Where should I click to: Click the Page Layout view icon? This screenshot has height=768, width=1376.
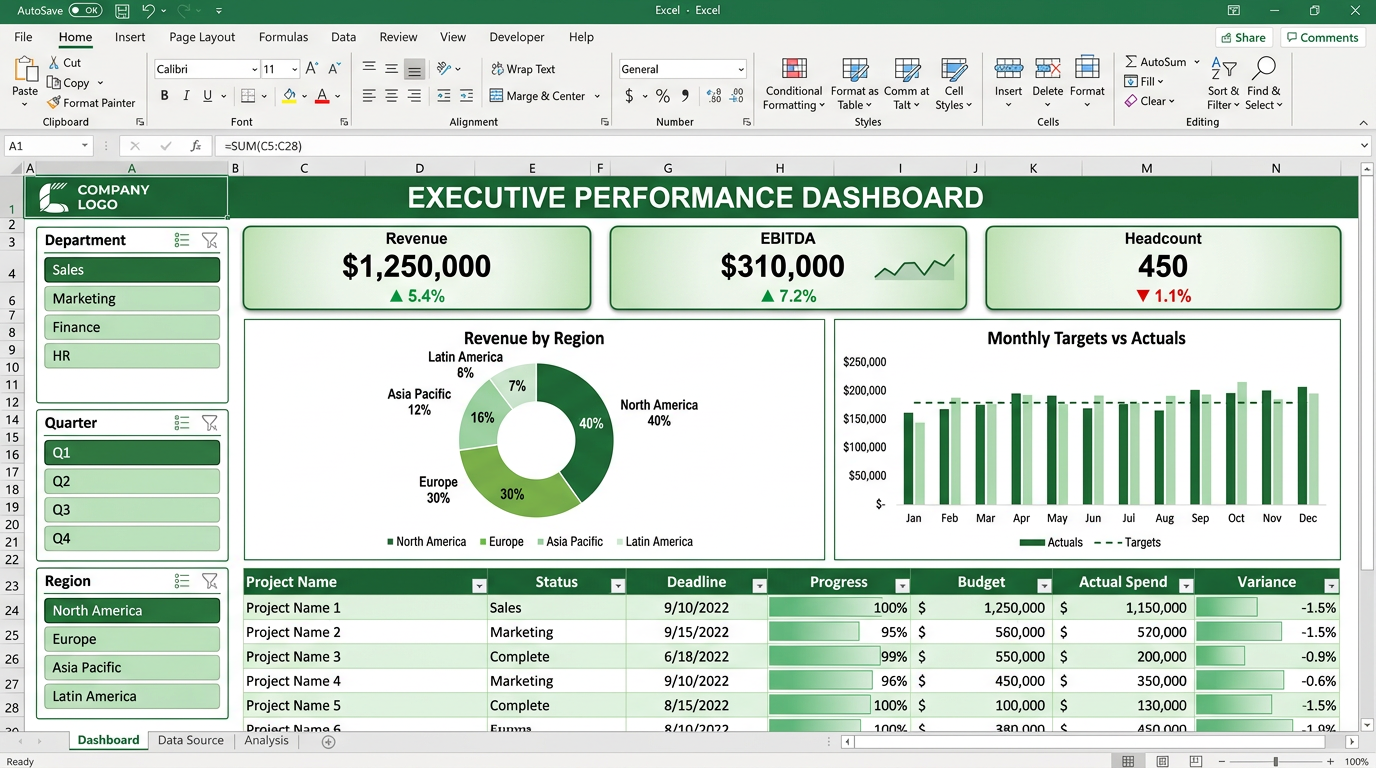1161,762
